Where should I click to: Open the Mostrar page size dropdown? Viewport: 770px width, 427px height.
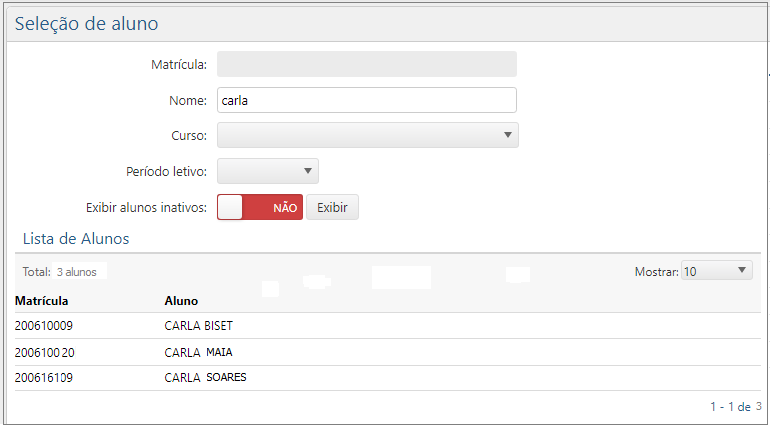[x=716, y=271]
